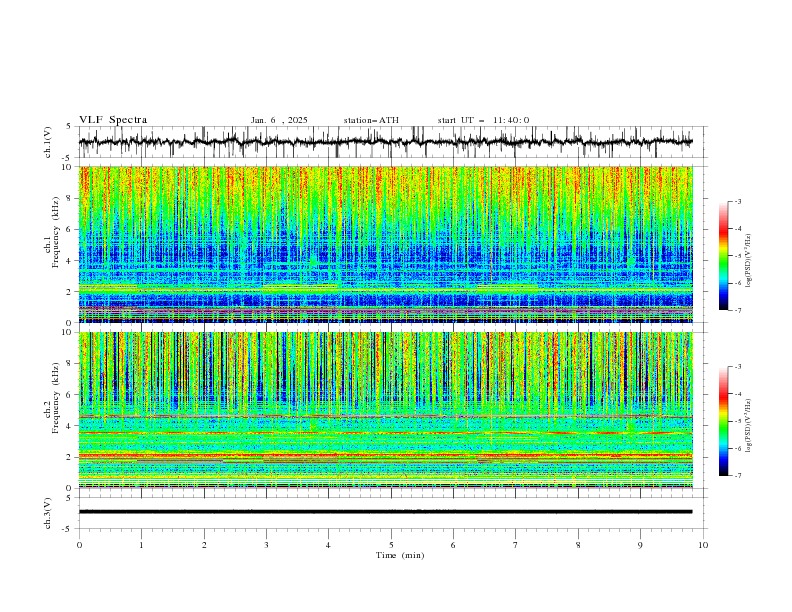Click the ch.1 spectrogram panel
This screenshot has height=612, width=792.
click(x=386, y=244)
